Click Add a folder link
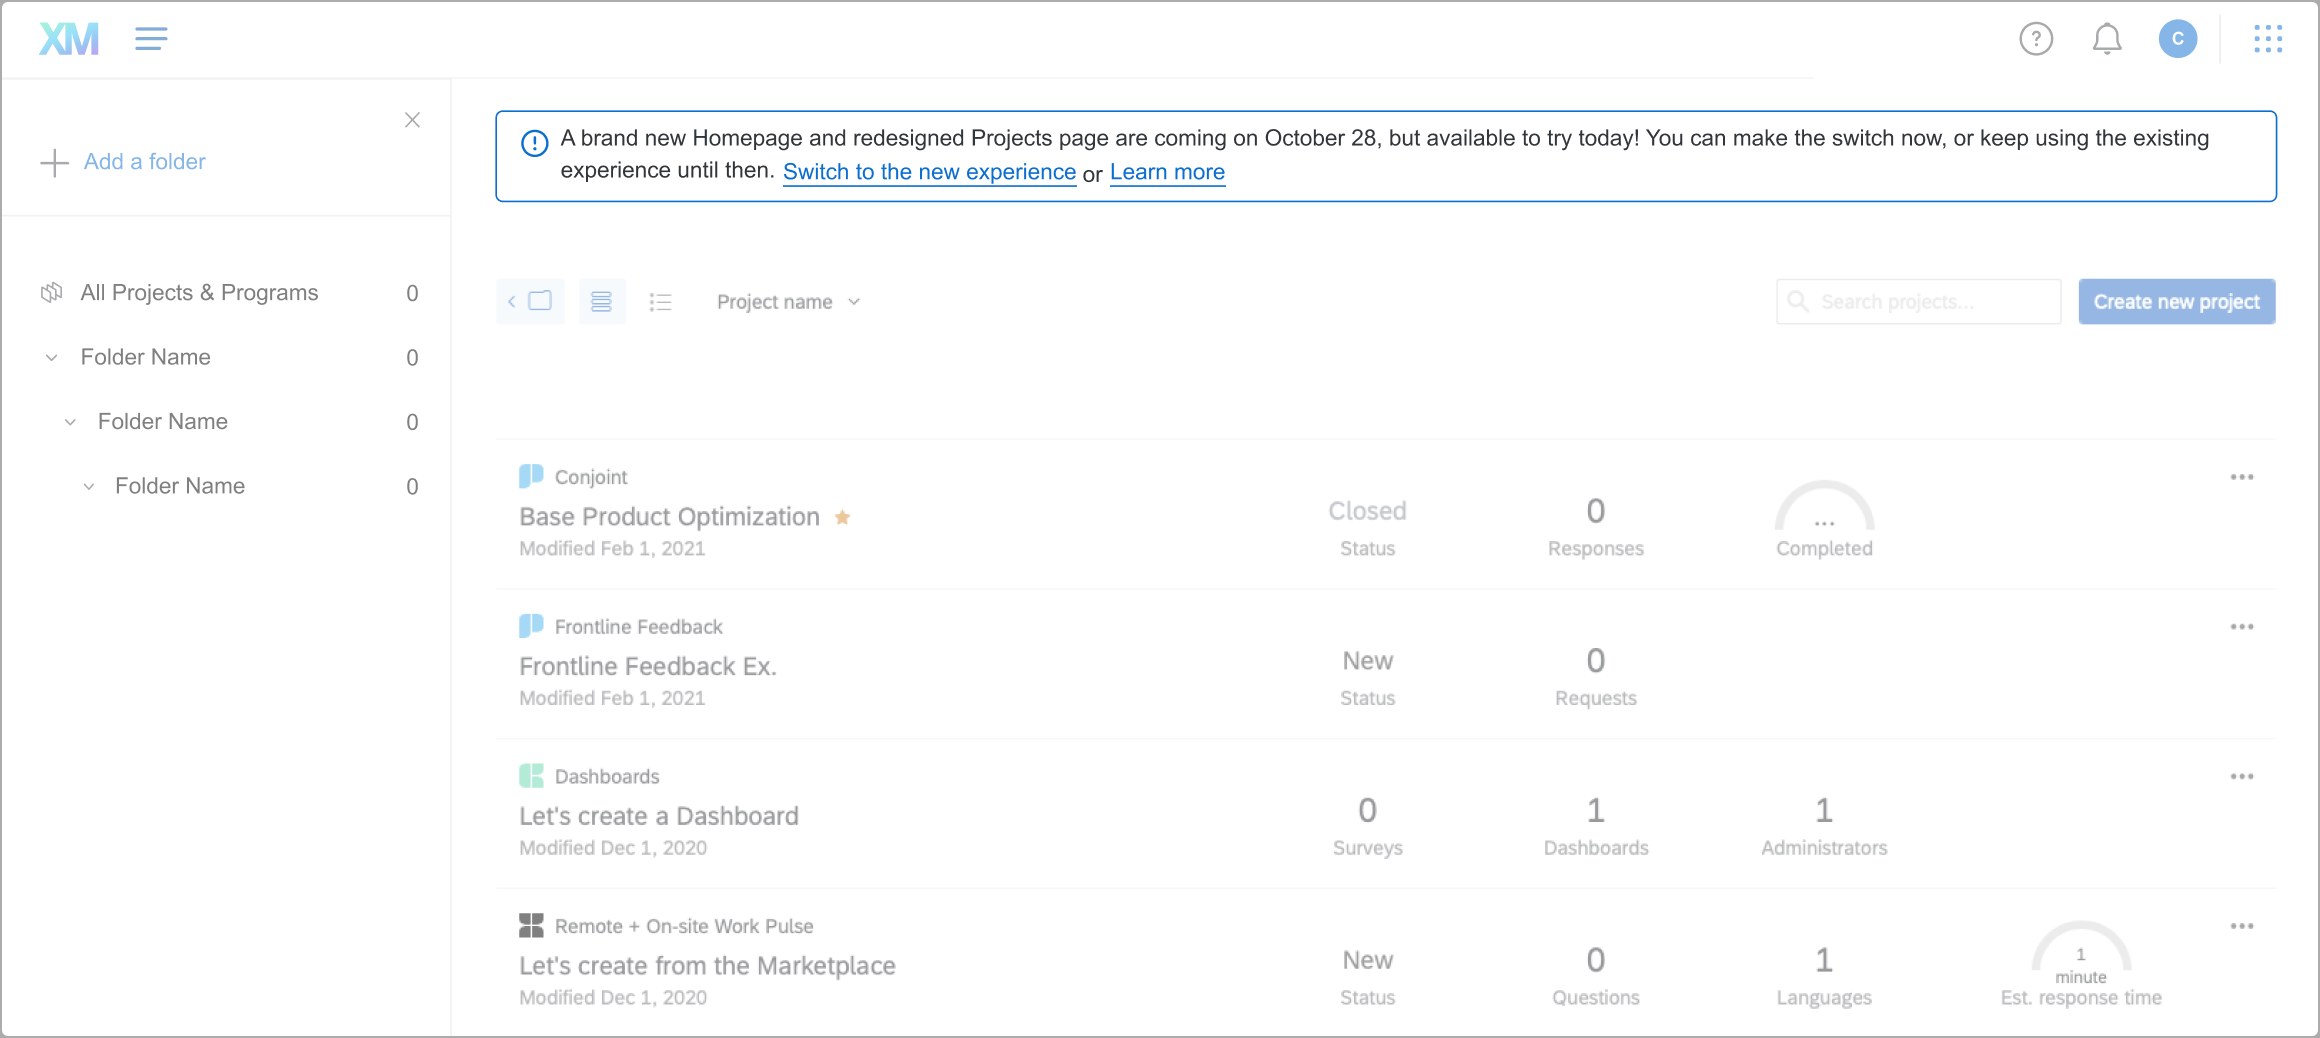Viewport: 2320px width, 1038px height. (x=145, y=162)
